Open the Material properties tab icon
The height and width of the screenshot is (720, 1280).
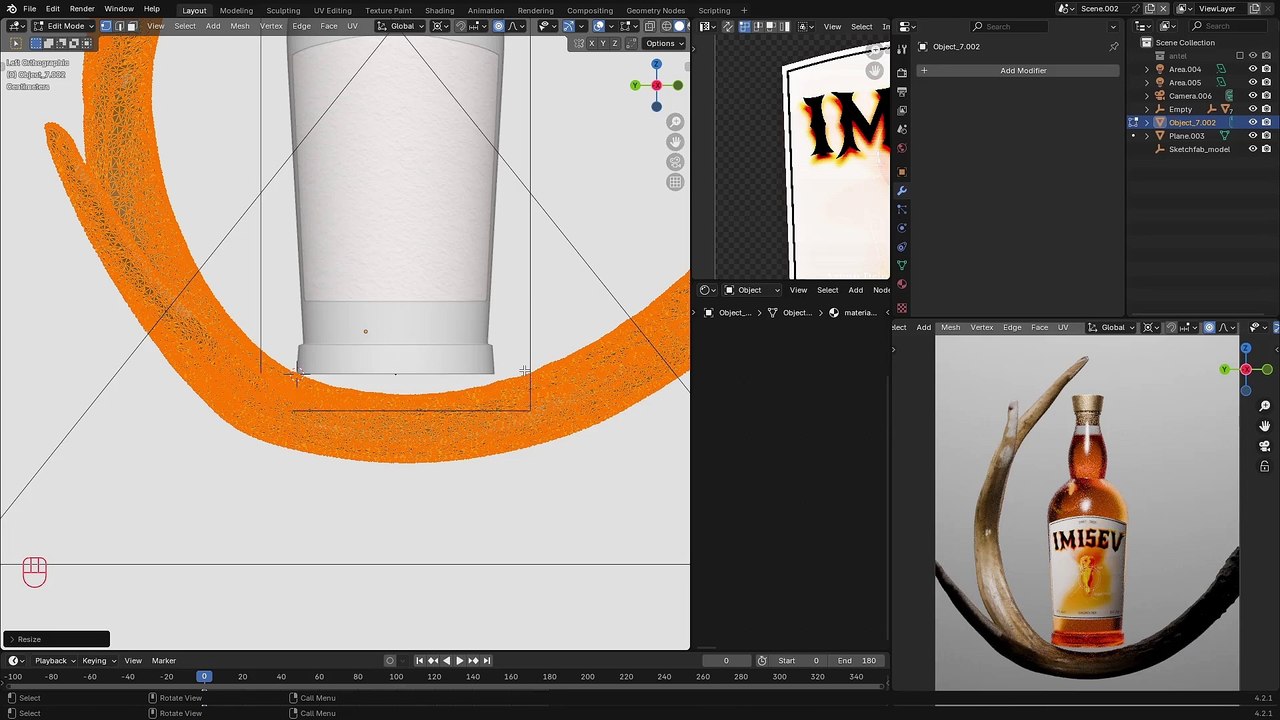point(901,285)
